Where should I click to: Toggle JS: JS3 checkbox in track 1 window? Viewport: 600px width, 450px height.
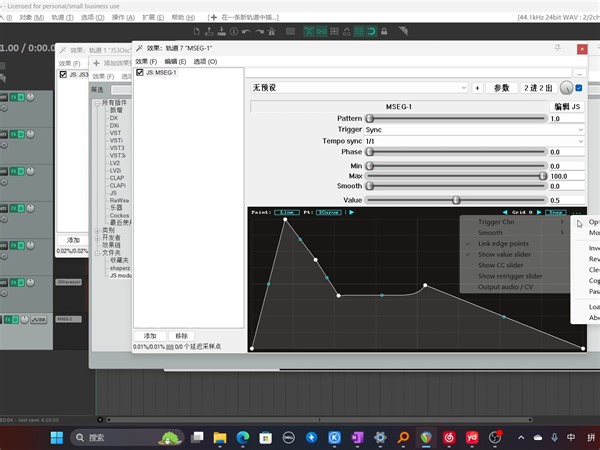63,74
